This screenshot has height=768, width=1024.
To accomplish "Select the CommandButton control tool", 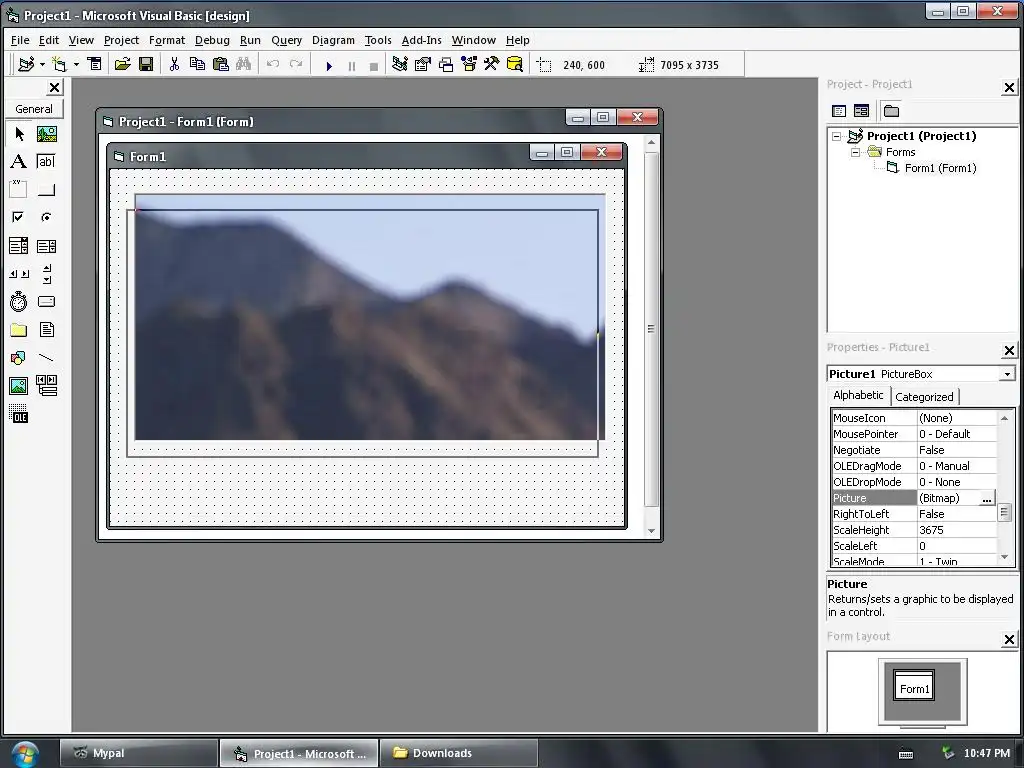I will pos(46,189).
